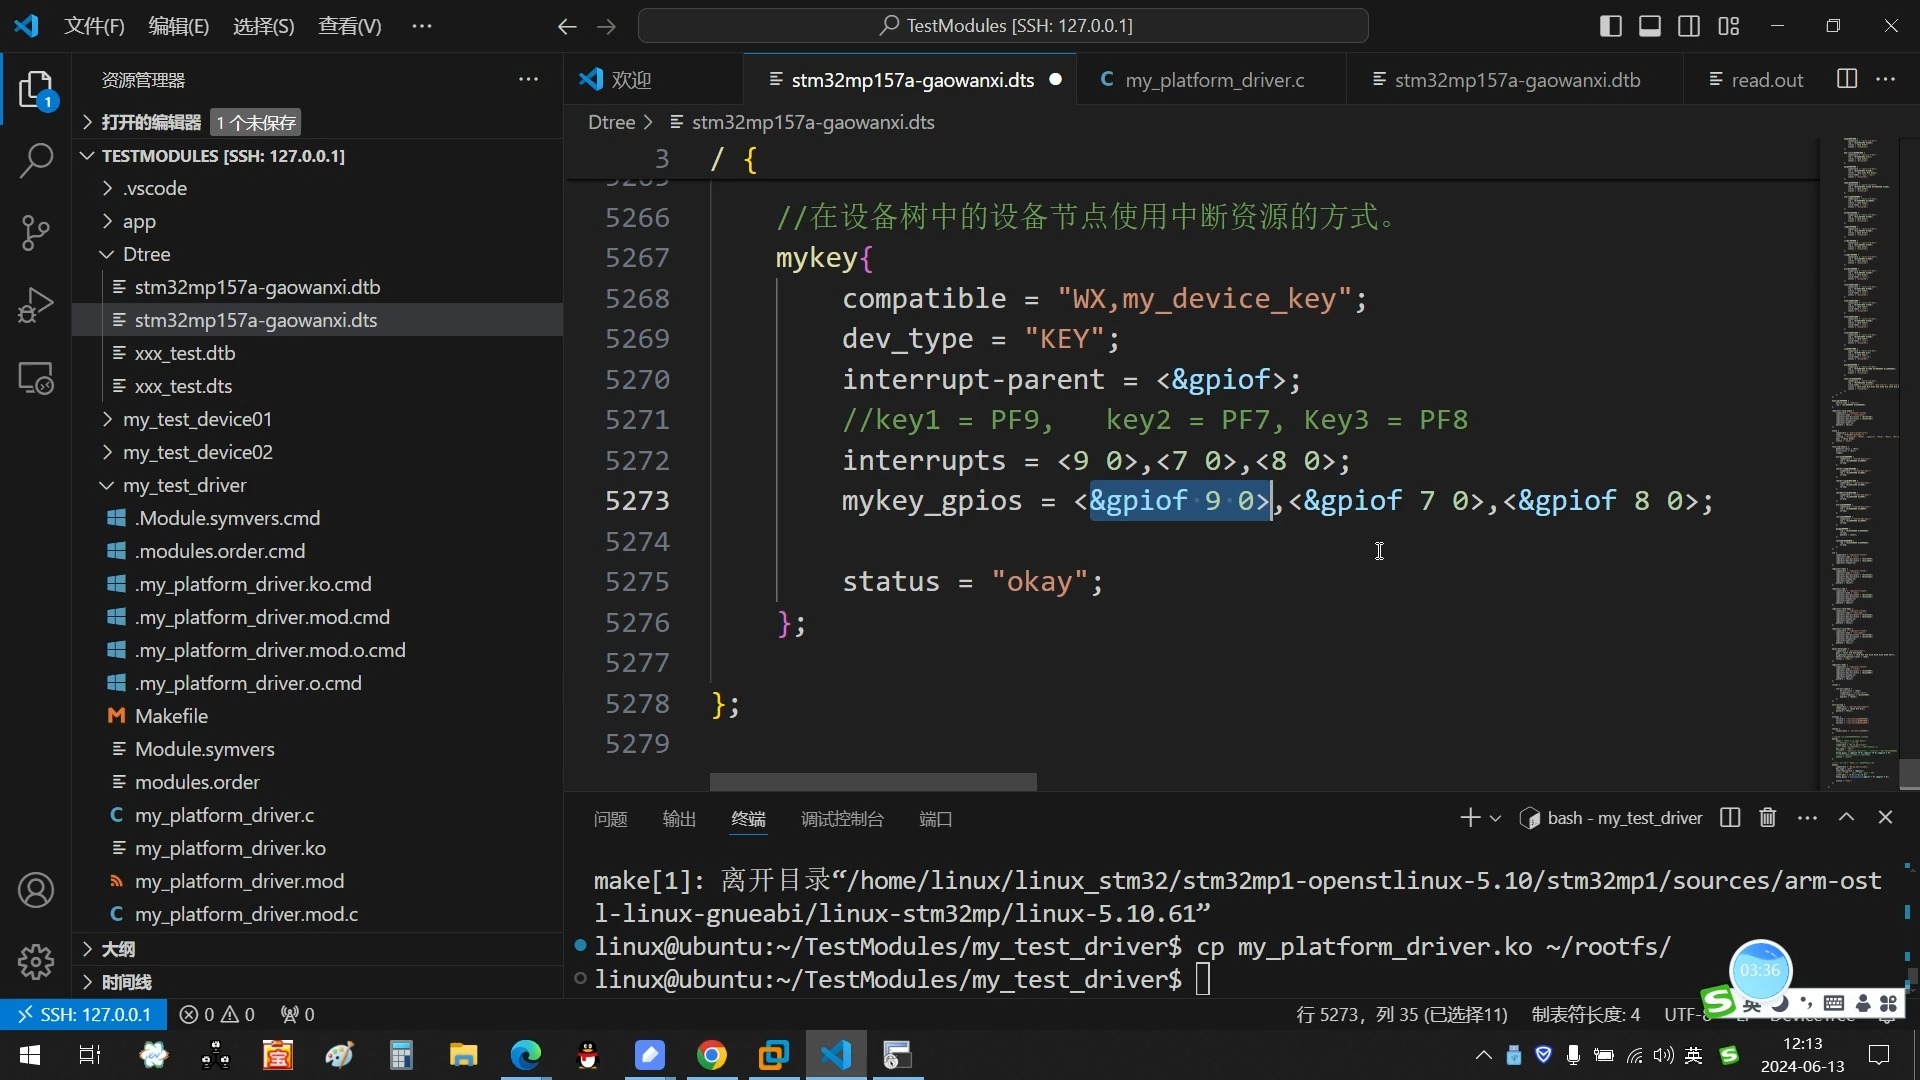Open the 编辑(E) menu

(x=179, y=26)
